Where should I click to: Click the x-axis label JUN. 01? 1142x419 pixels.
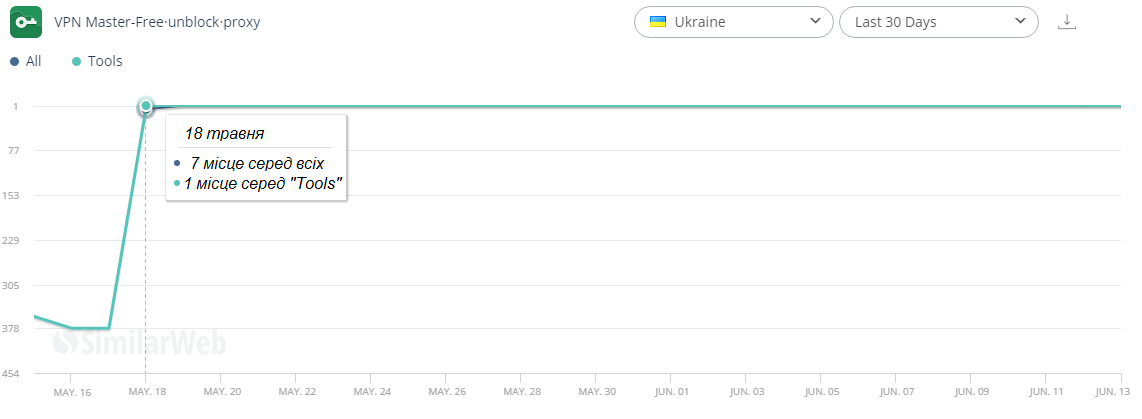(671, 392)
